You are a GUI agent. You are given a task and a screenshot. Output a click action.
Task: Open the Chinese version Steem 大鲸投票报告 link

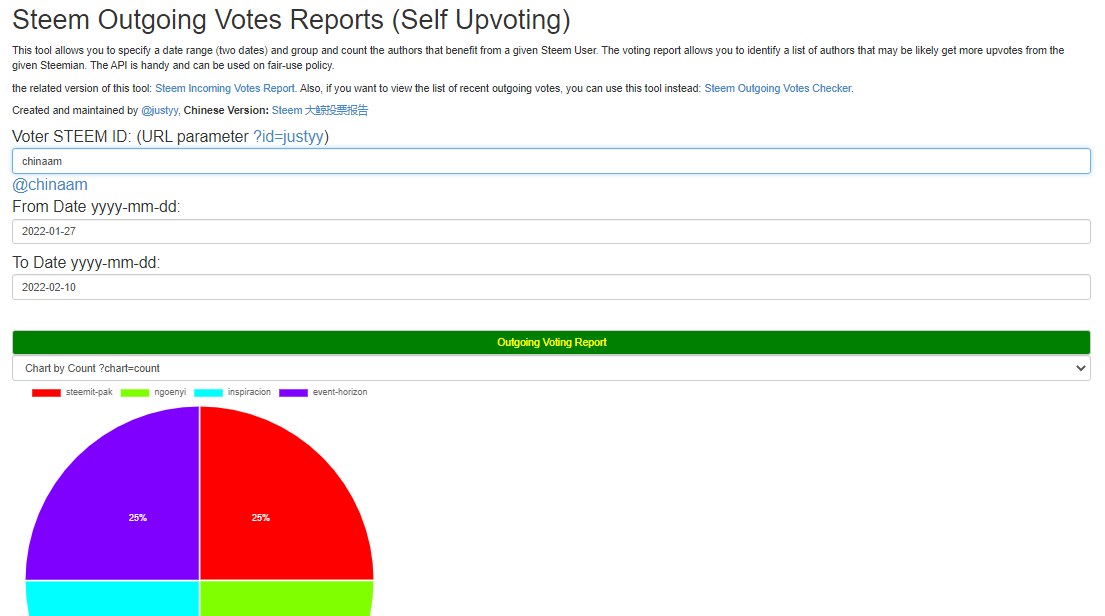pyautogui.click(x=320, y=110)
